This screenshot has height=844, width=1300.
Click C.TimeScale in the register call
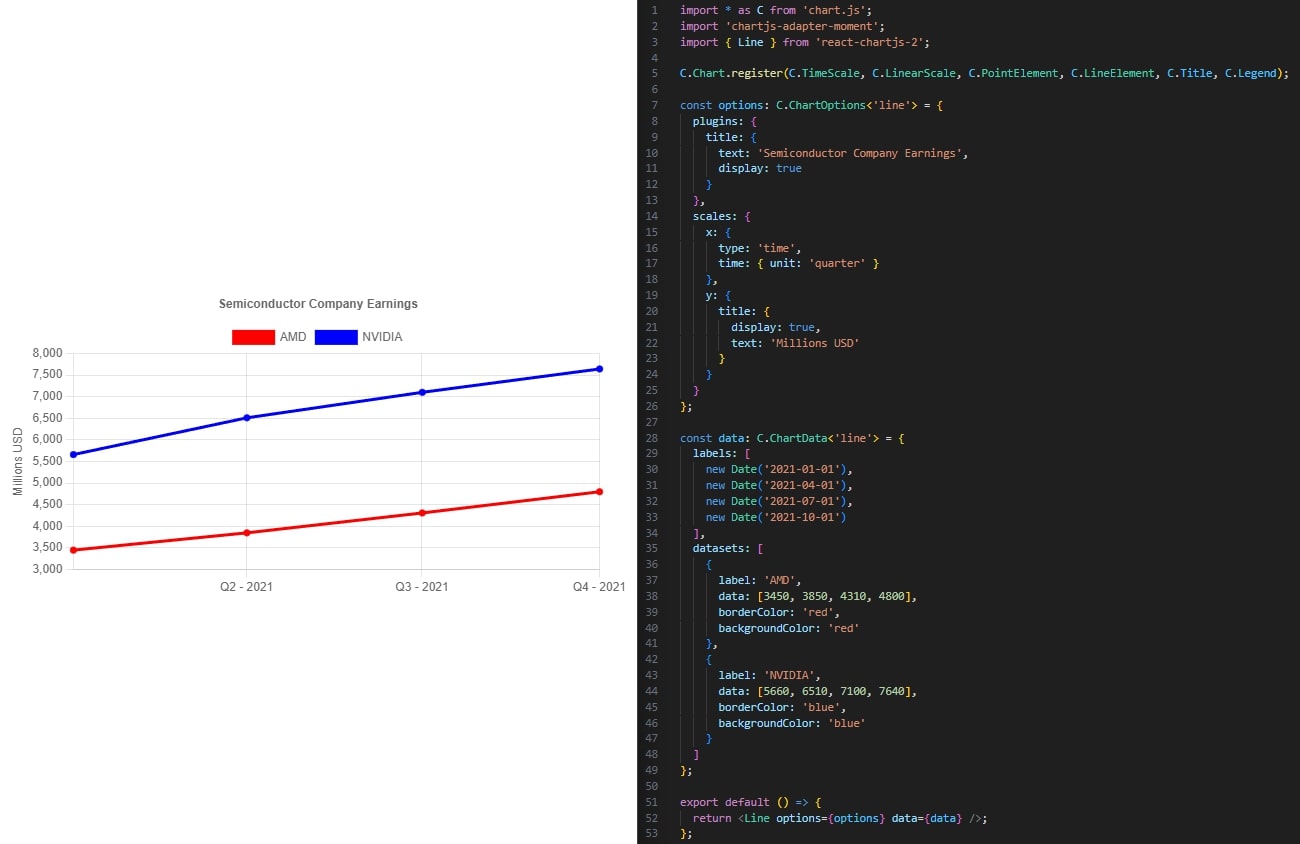[826, 73]
